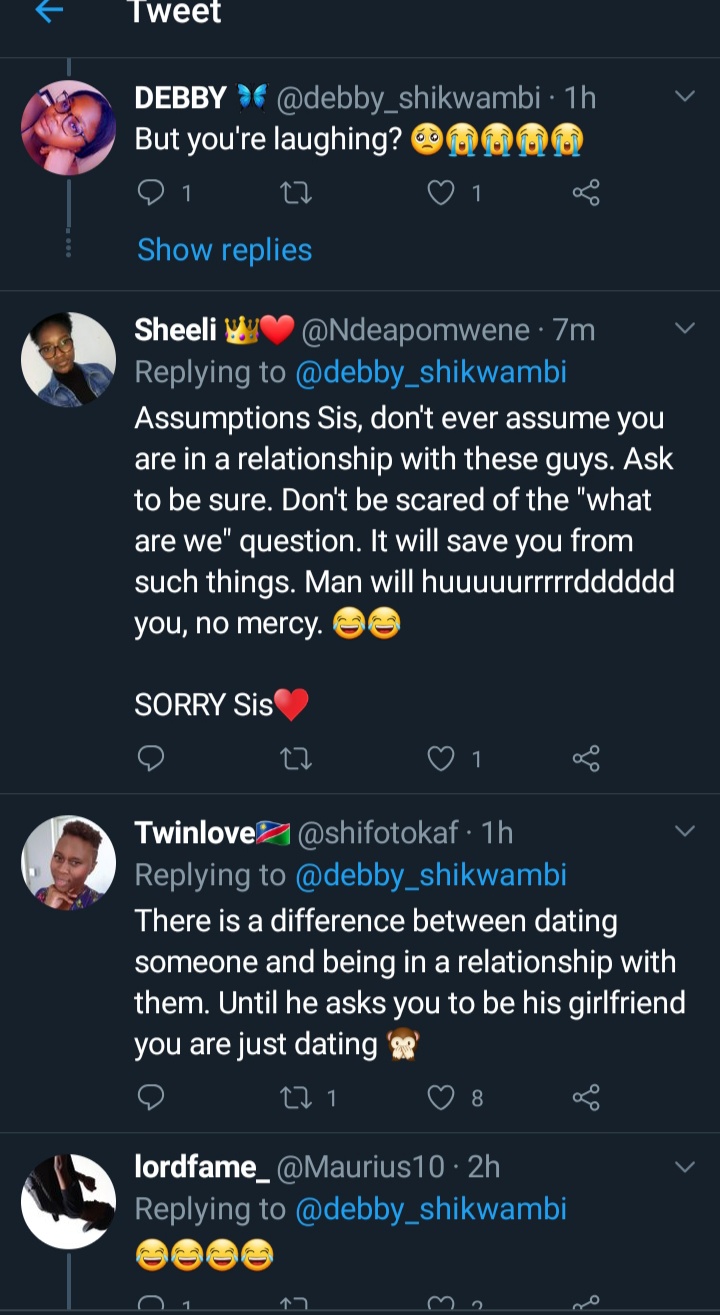Open the options chevron on Twinlove's tweet
720x1315 pixels.
pos(685,832)
